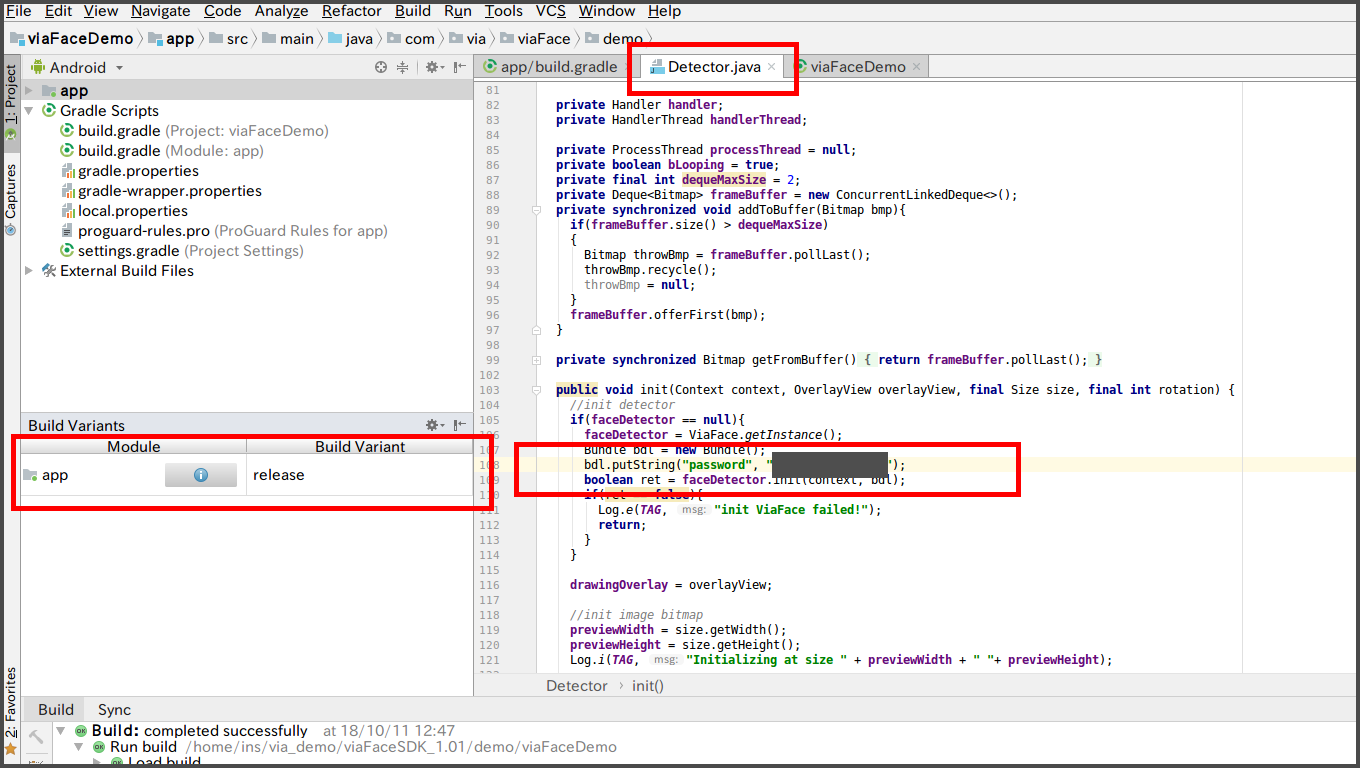Open the release build variant cell dropdown

[x=360, y=475]
